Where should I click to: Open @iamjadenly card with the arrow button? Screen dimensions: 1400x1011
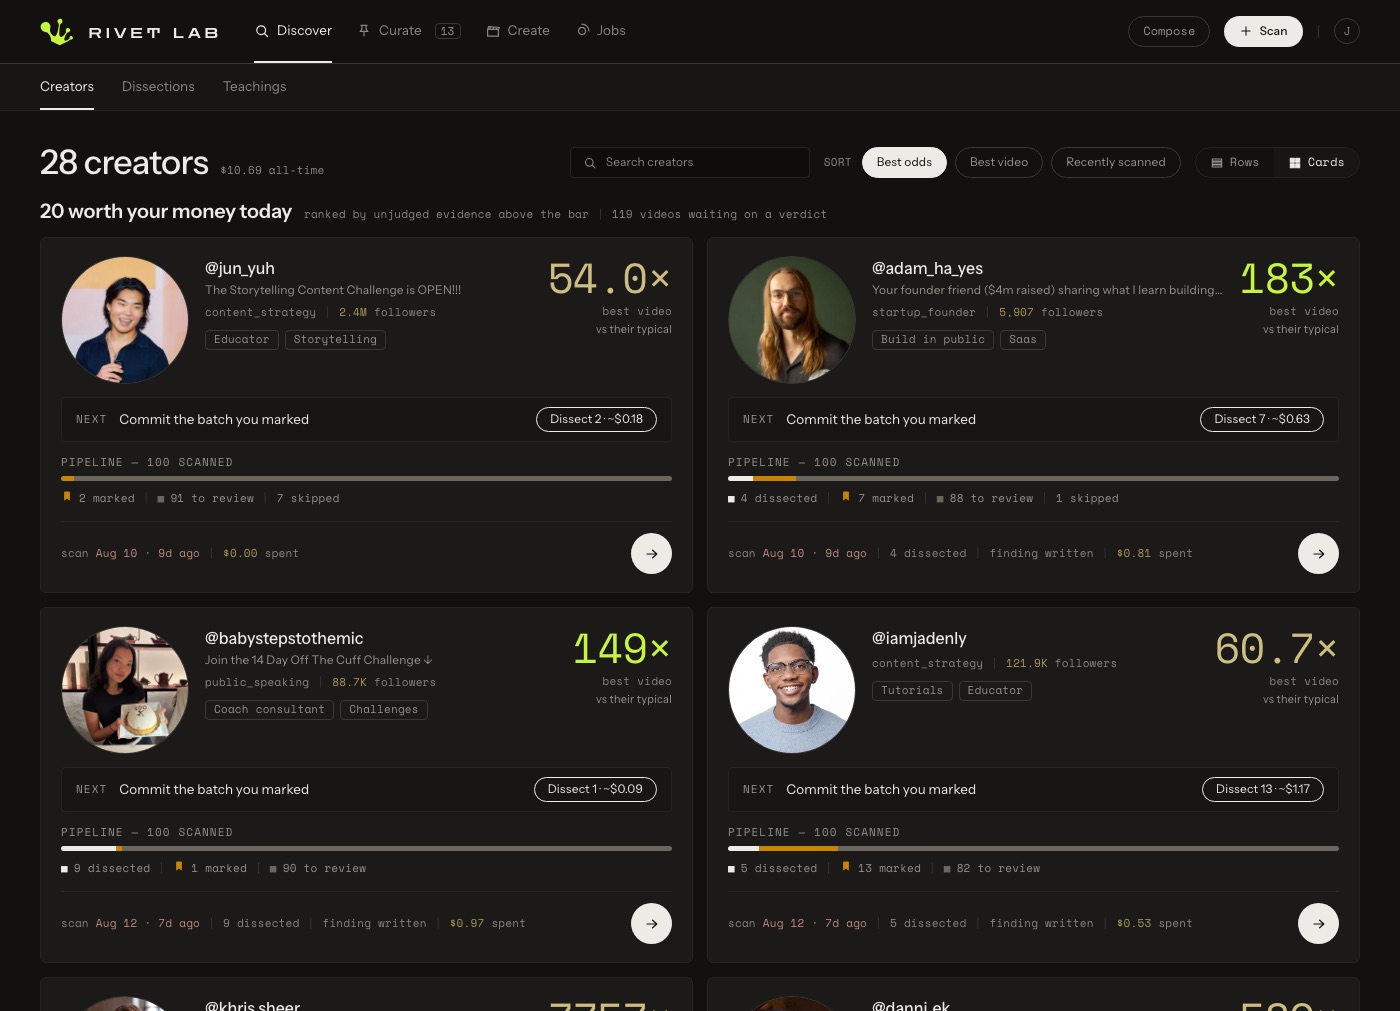1318,923
